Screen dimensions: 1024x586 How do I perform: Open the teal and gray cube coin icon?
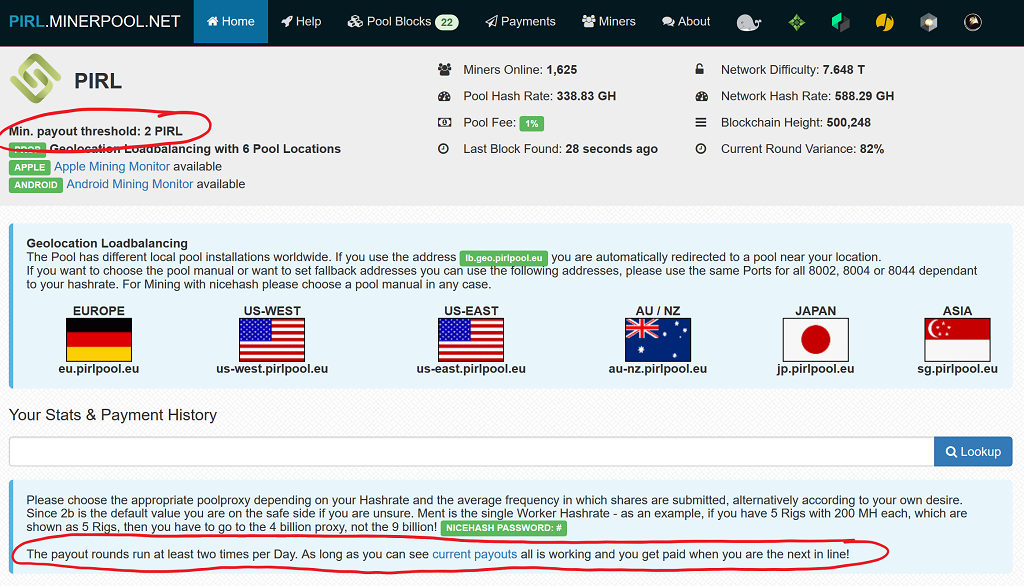point(840,23)
